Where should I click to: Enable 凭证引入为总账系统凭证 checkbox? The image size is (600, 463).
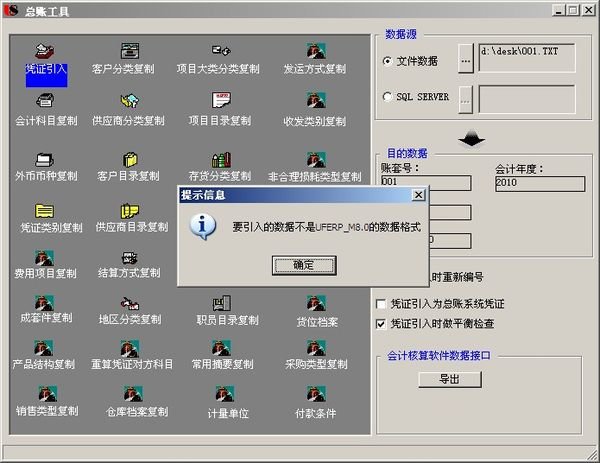click(381, 304)
